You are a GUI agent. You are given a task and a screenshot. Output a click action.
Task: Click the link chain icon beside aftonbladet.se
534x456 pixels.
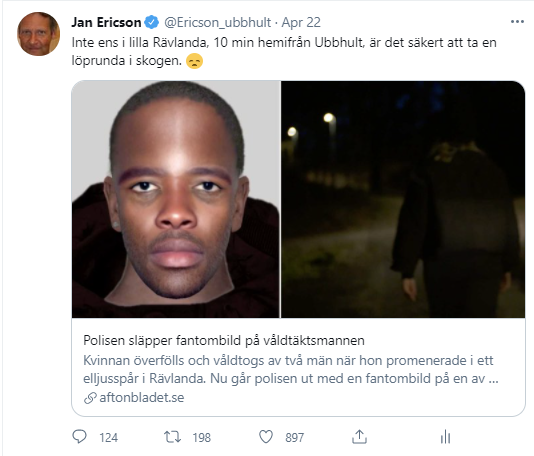90,398
